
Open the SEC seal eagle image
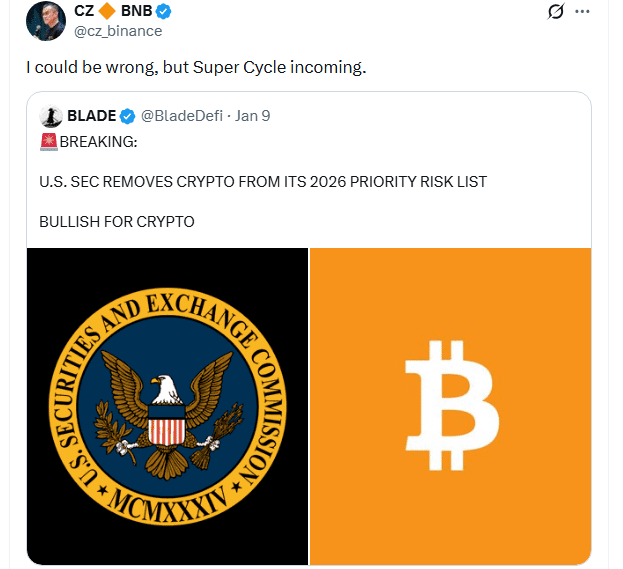pos(167,405)
